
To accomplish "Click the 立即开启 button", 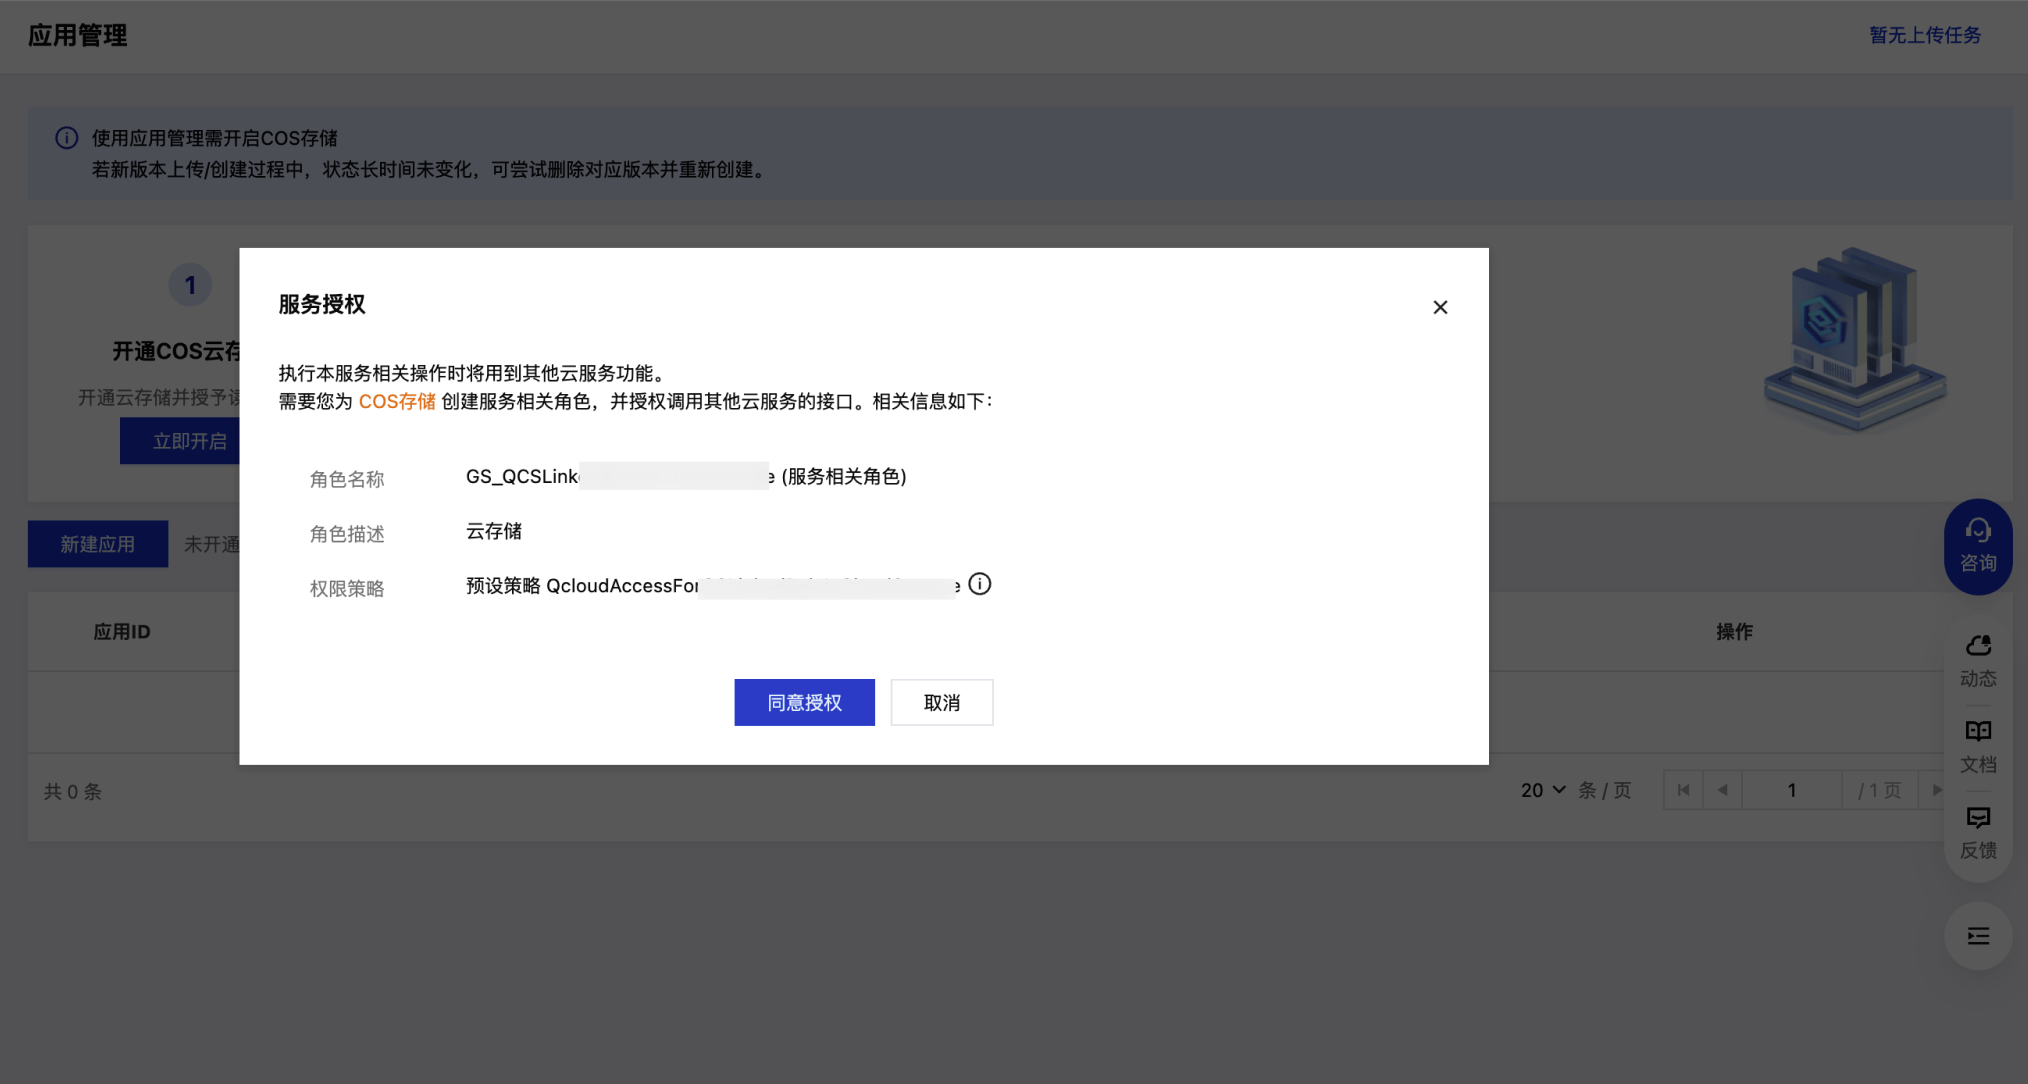I will (x=180, y=441).
